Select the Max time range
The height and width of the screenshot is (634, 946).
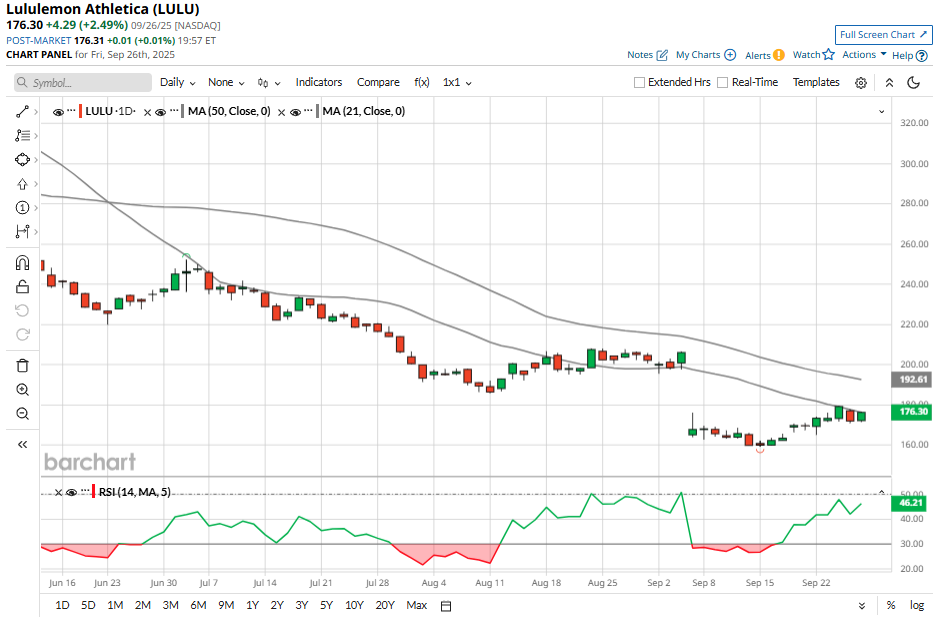[416, 606]
